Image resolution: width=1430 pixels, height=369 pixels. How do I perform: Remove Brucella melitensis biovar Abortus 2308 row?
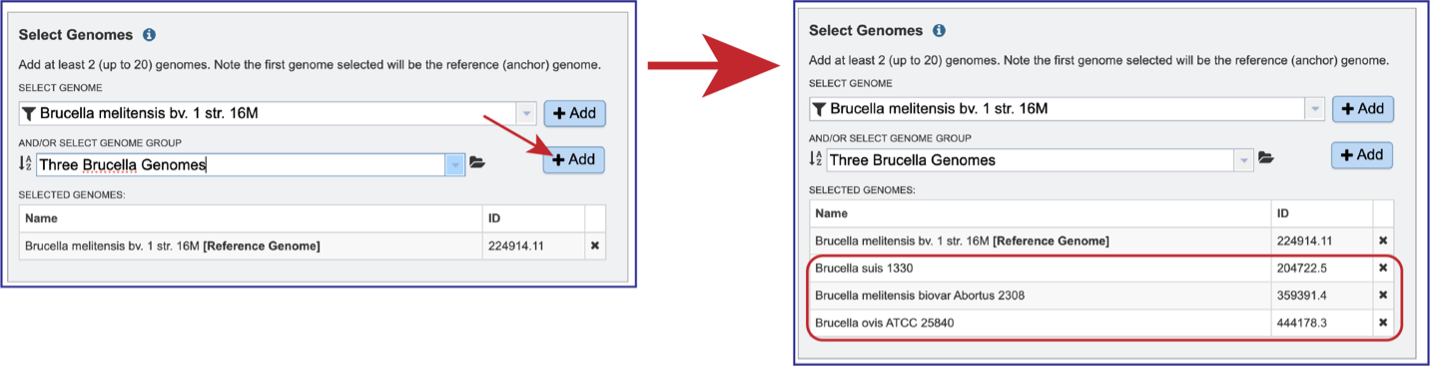(x=1383, y=295)
